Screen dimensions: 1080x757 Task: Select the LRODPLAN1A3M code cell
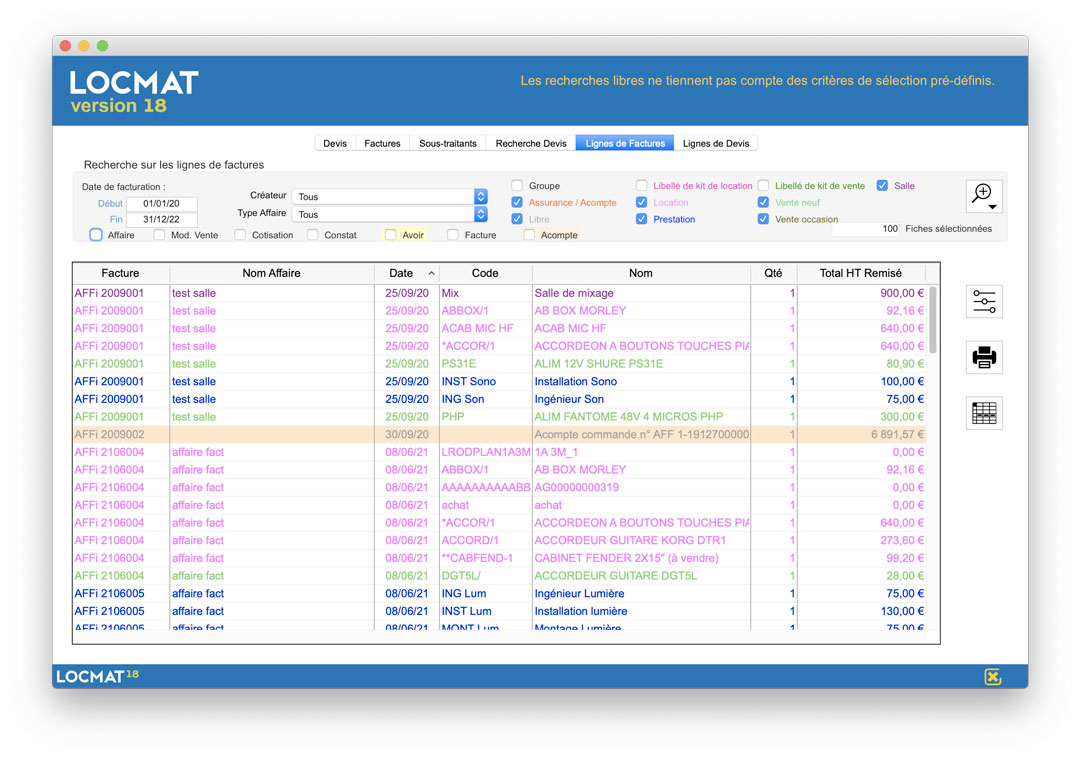click(x=486, y=453)
